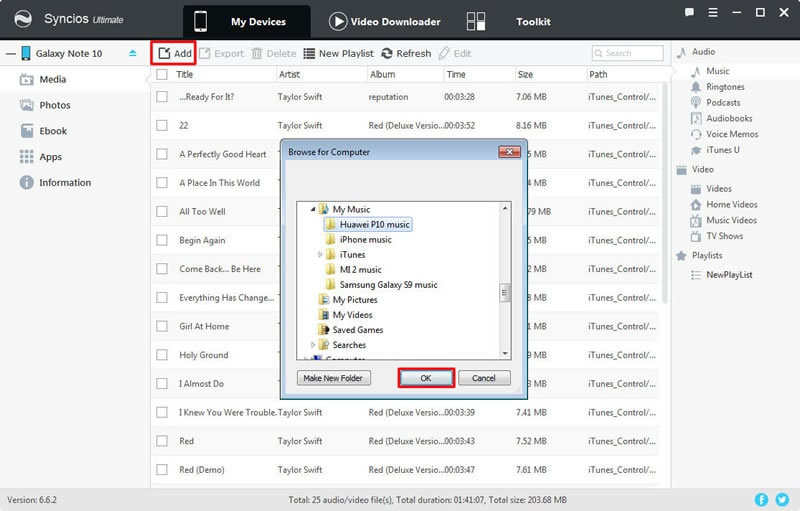The width and height of the screenshot is (800, 511).
Task: Check A Perfectly Good Heart
Action: pos(162,154)
